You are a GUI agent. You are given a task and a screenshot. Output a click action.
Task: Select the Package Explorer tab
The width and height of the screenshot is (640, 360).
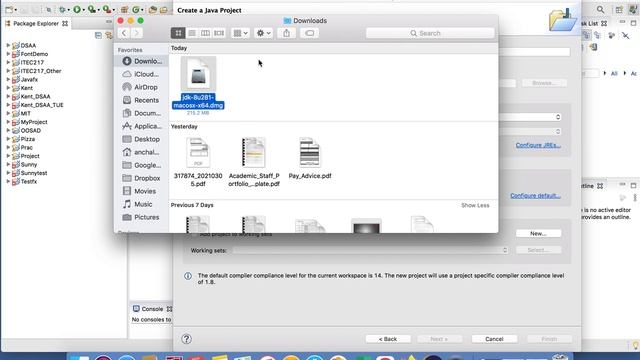pos(36,24)
